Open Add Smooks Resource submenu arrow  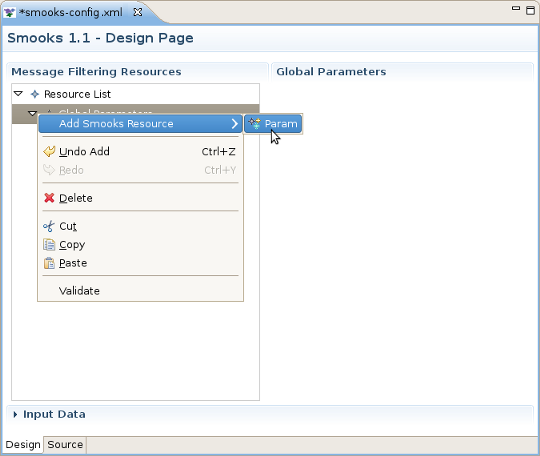pos(235,123)
